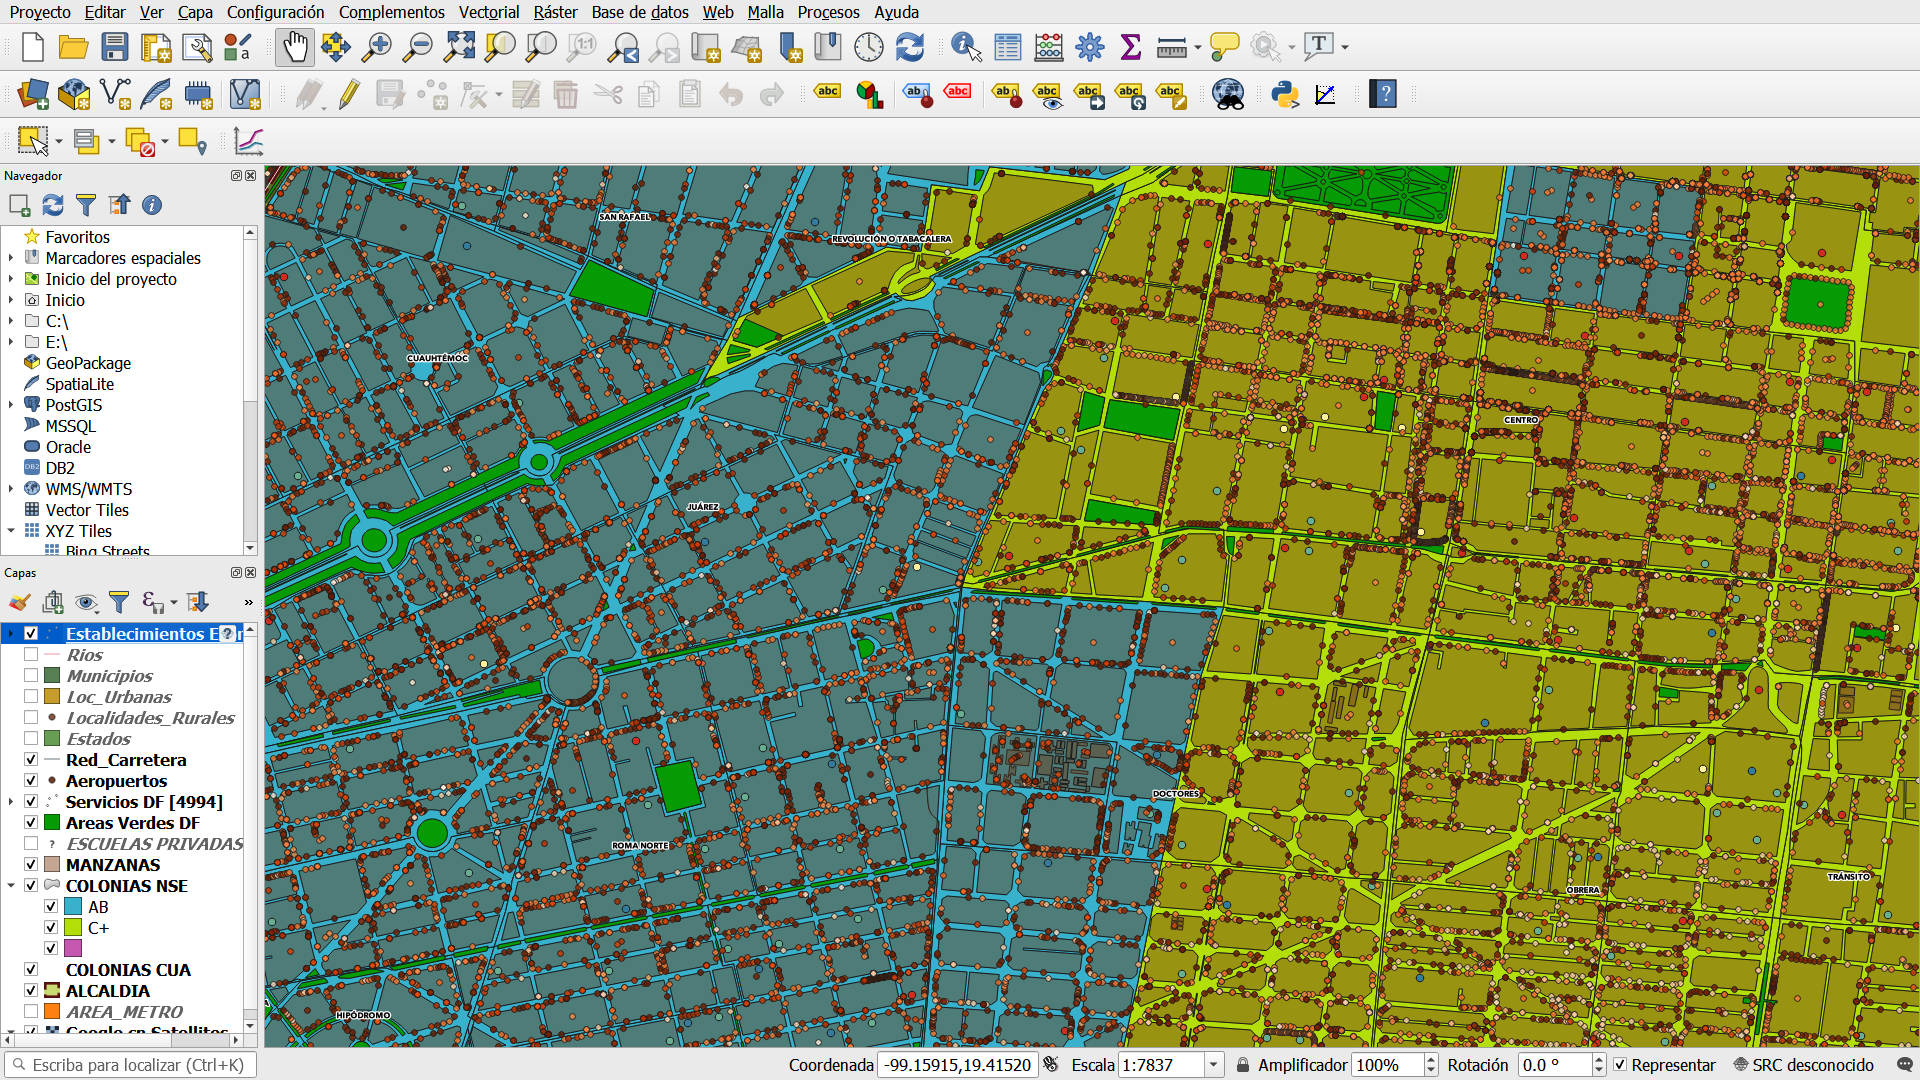Image resolution: width=1920 pixels, height=1080 pixels.
Task: Click the blue AB color swatch
Action: tap(73, 906)
